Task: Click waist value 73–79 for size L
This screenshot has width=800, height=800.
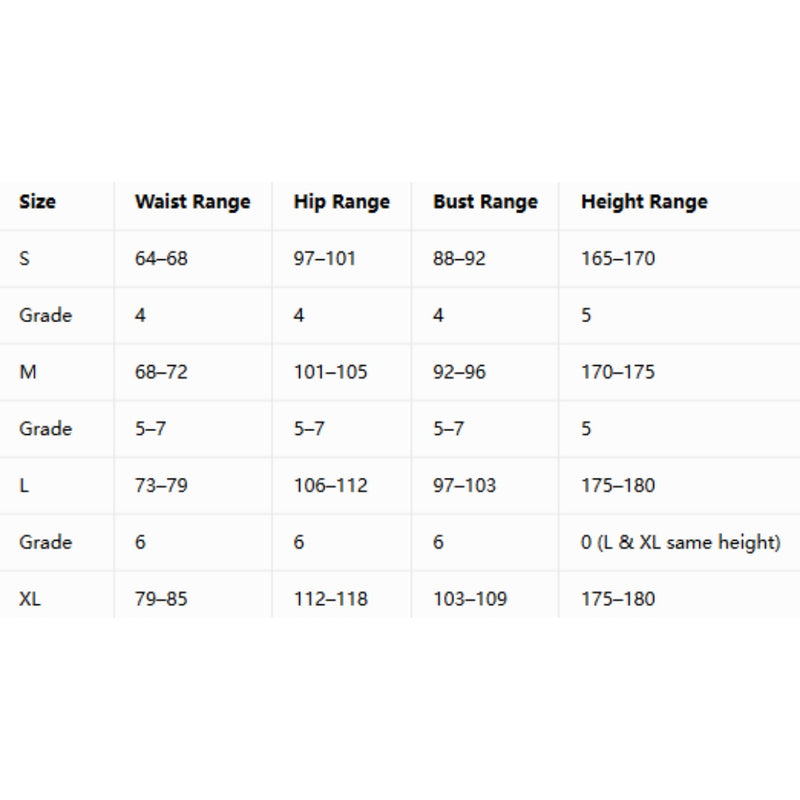Action: 161,485
